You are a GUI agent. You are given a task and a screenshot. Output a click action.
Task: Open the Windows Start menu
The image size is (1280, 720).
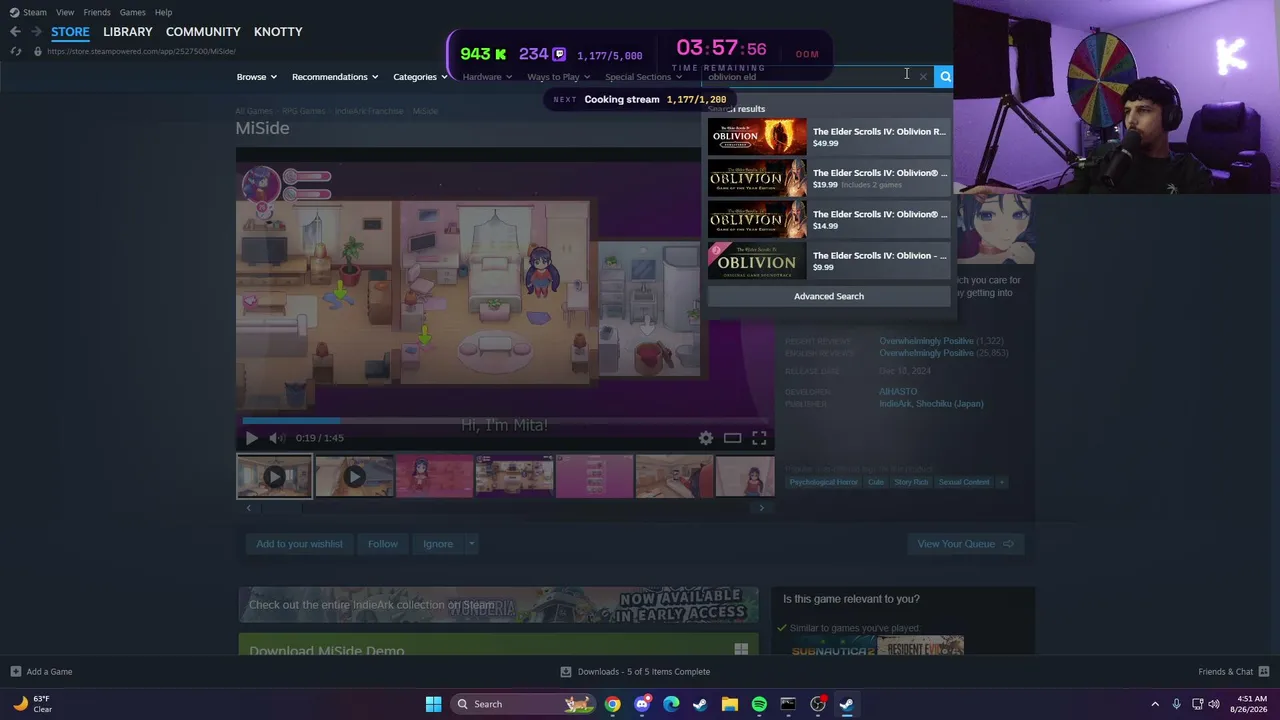(433, 704)
